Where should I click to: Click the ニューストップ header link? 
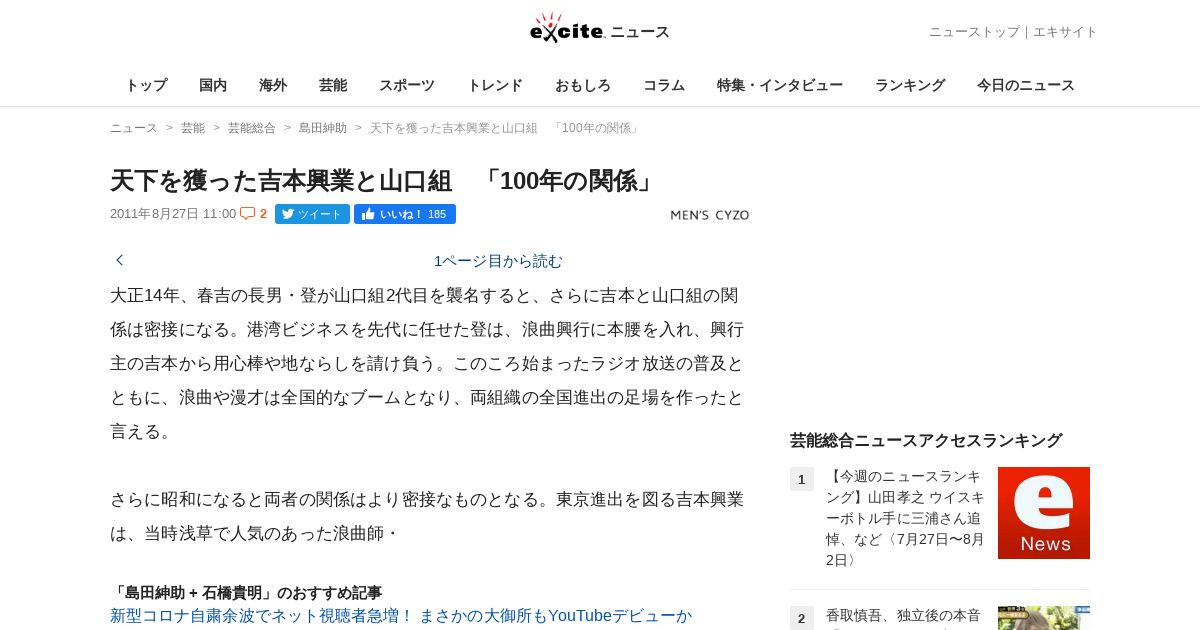pos(974,32)
